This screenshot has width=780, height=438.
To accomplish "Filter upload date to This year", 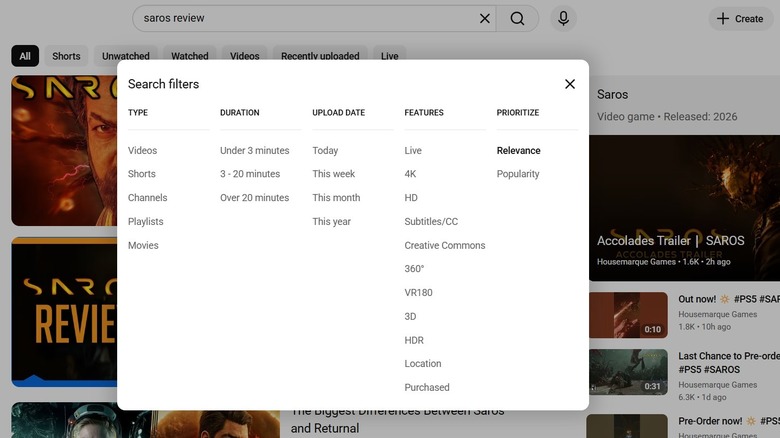I will pos(331,221).
